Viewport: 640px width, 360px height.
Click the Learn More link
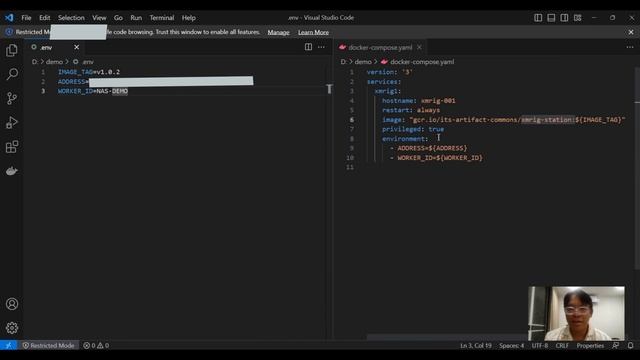pos(313,32)
